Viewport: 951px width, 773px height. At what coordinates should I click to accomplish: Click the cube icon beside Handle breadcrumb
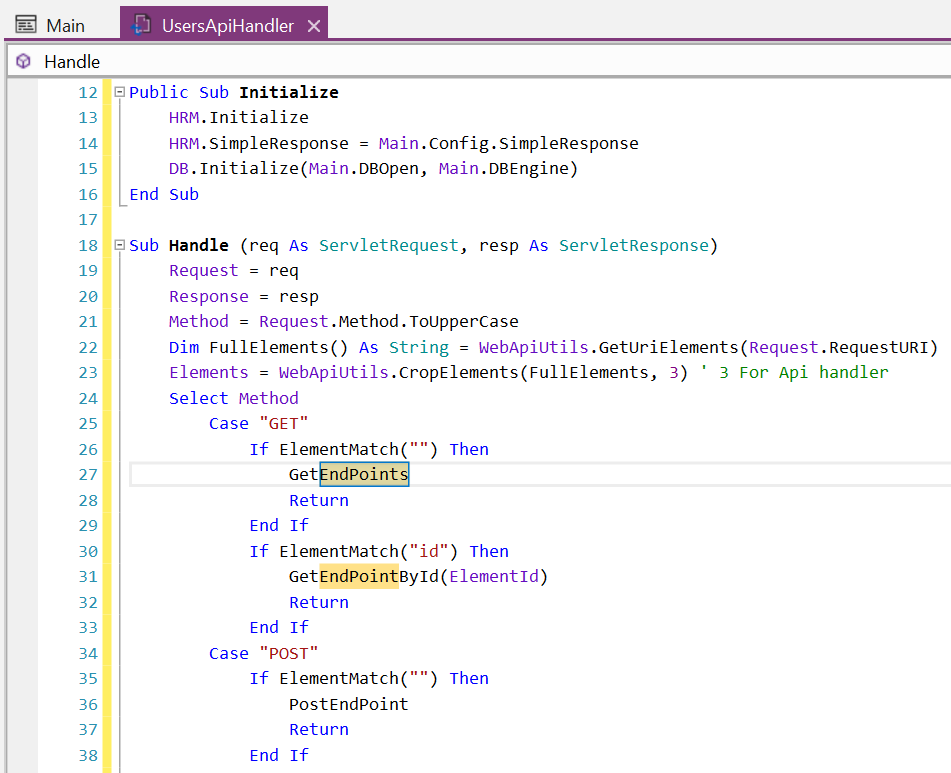[x=22, y=61]
